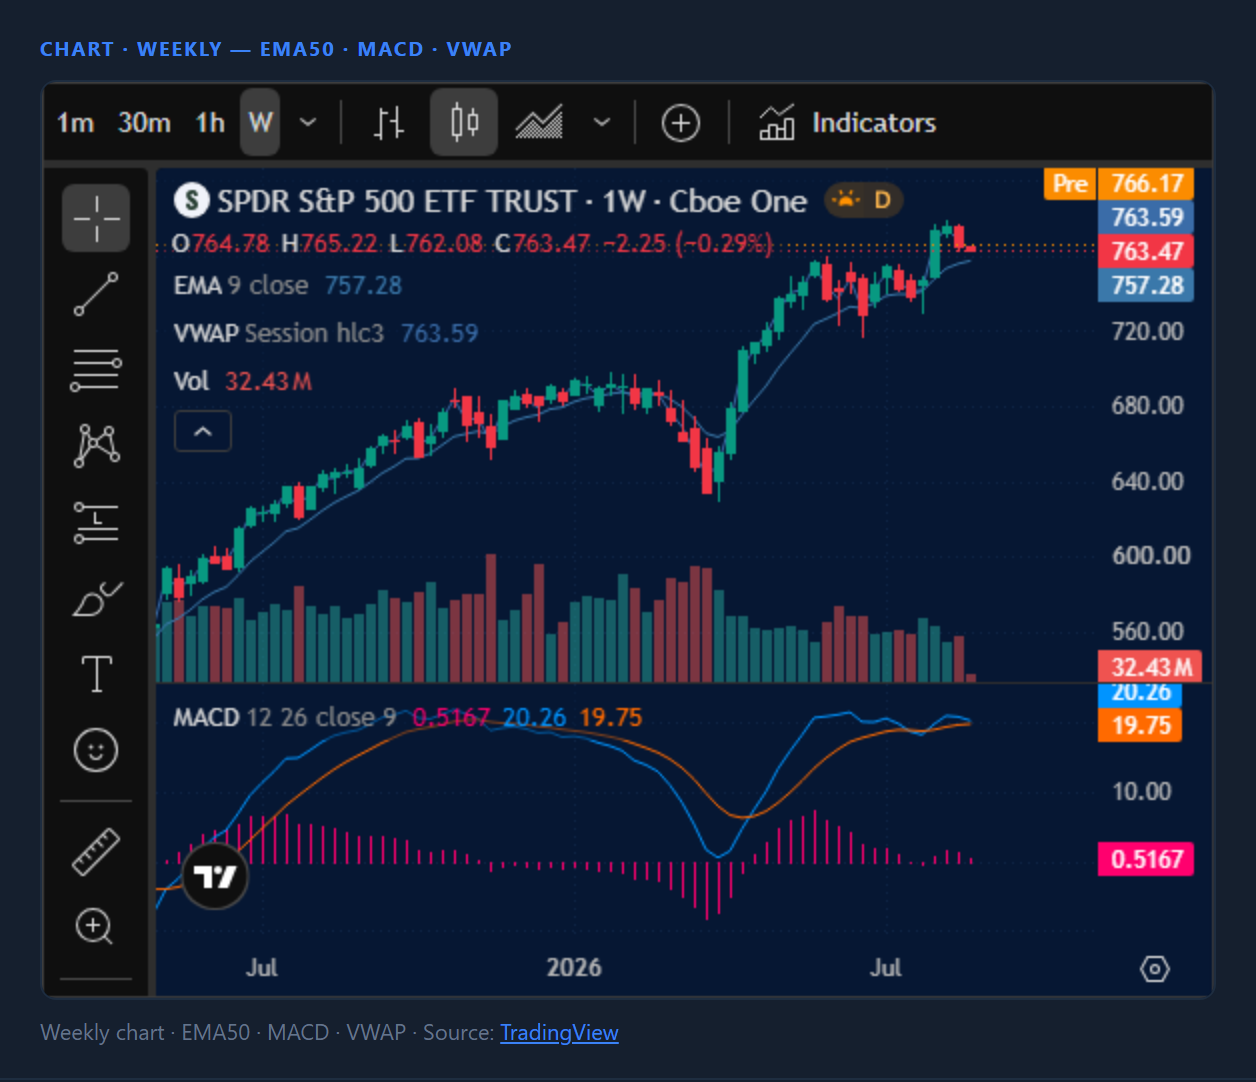Screen dimensions: 1256x1082
Task: Open the TradingView source link
Action: point(559,1032)
